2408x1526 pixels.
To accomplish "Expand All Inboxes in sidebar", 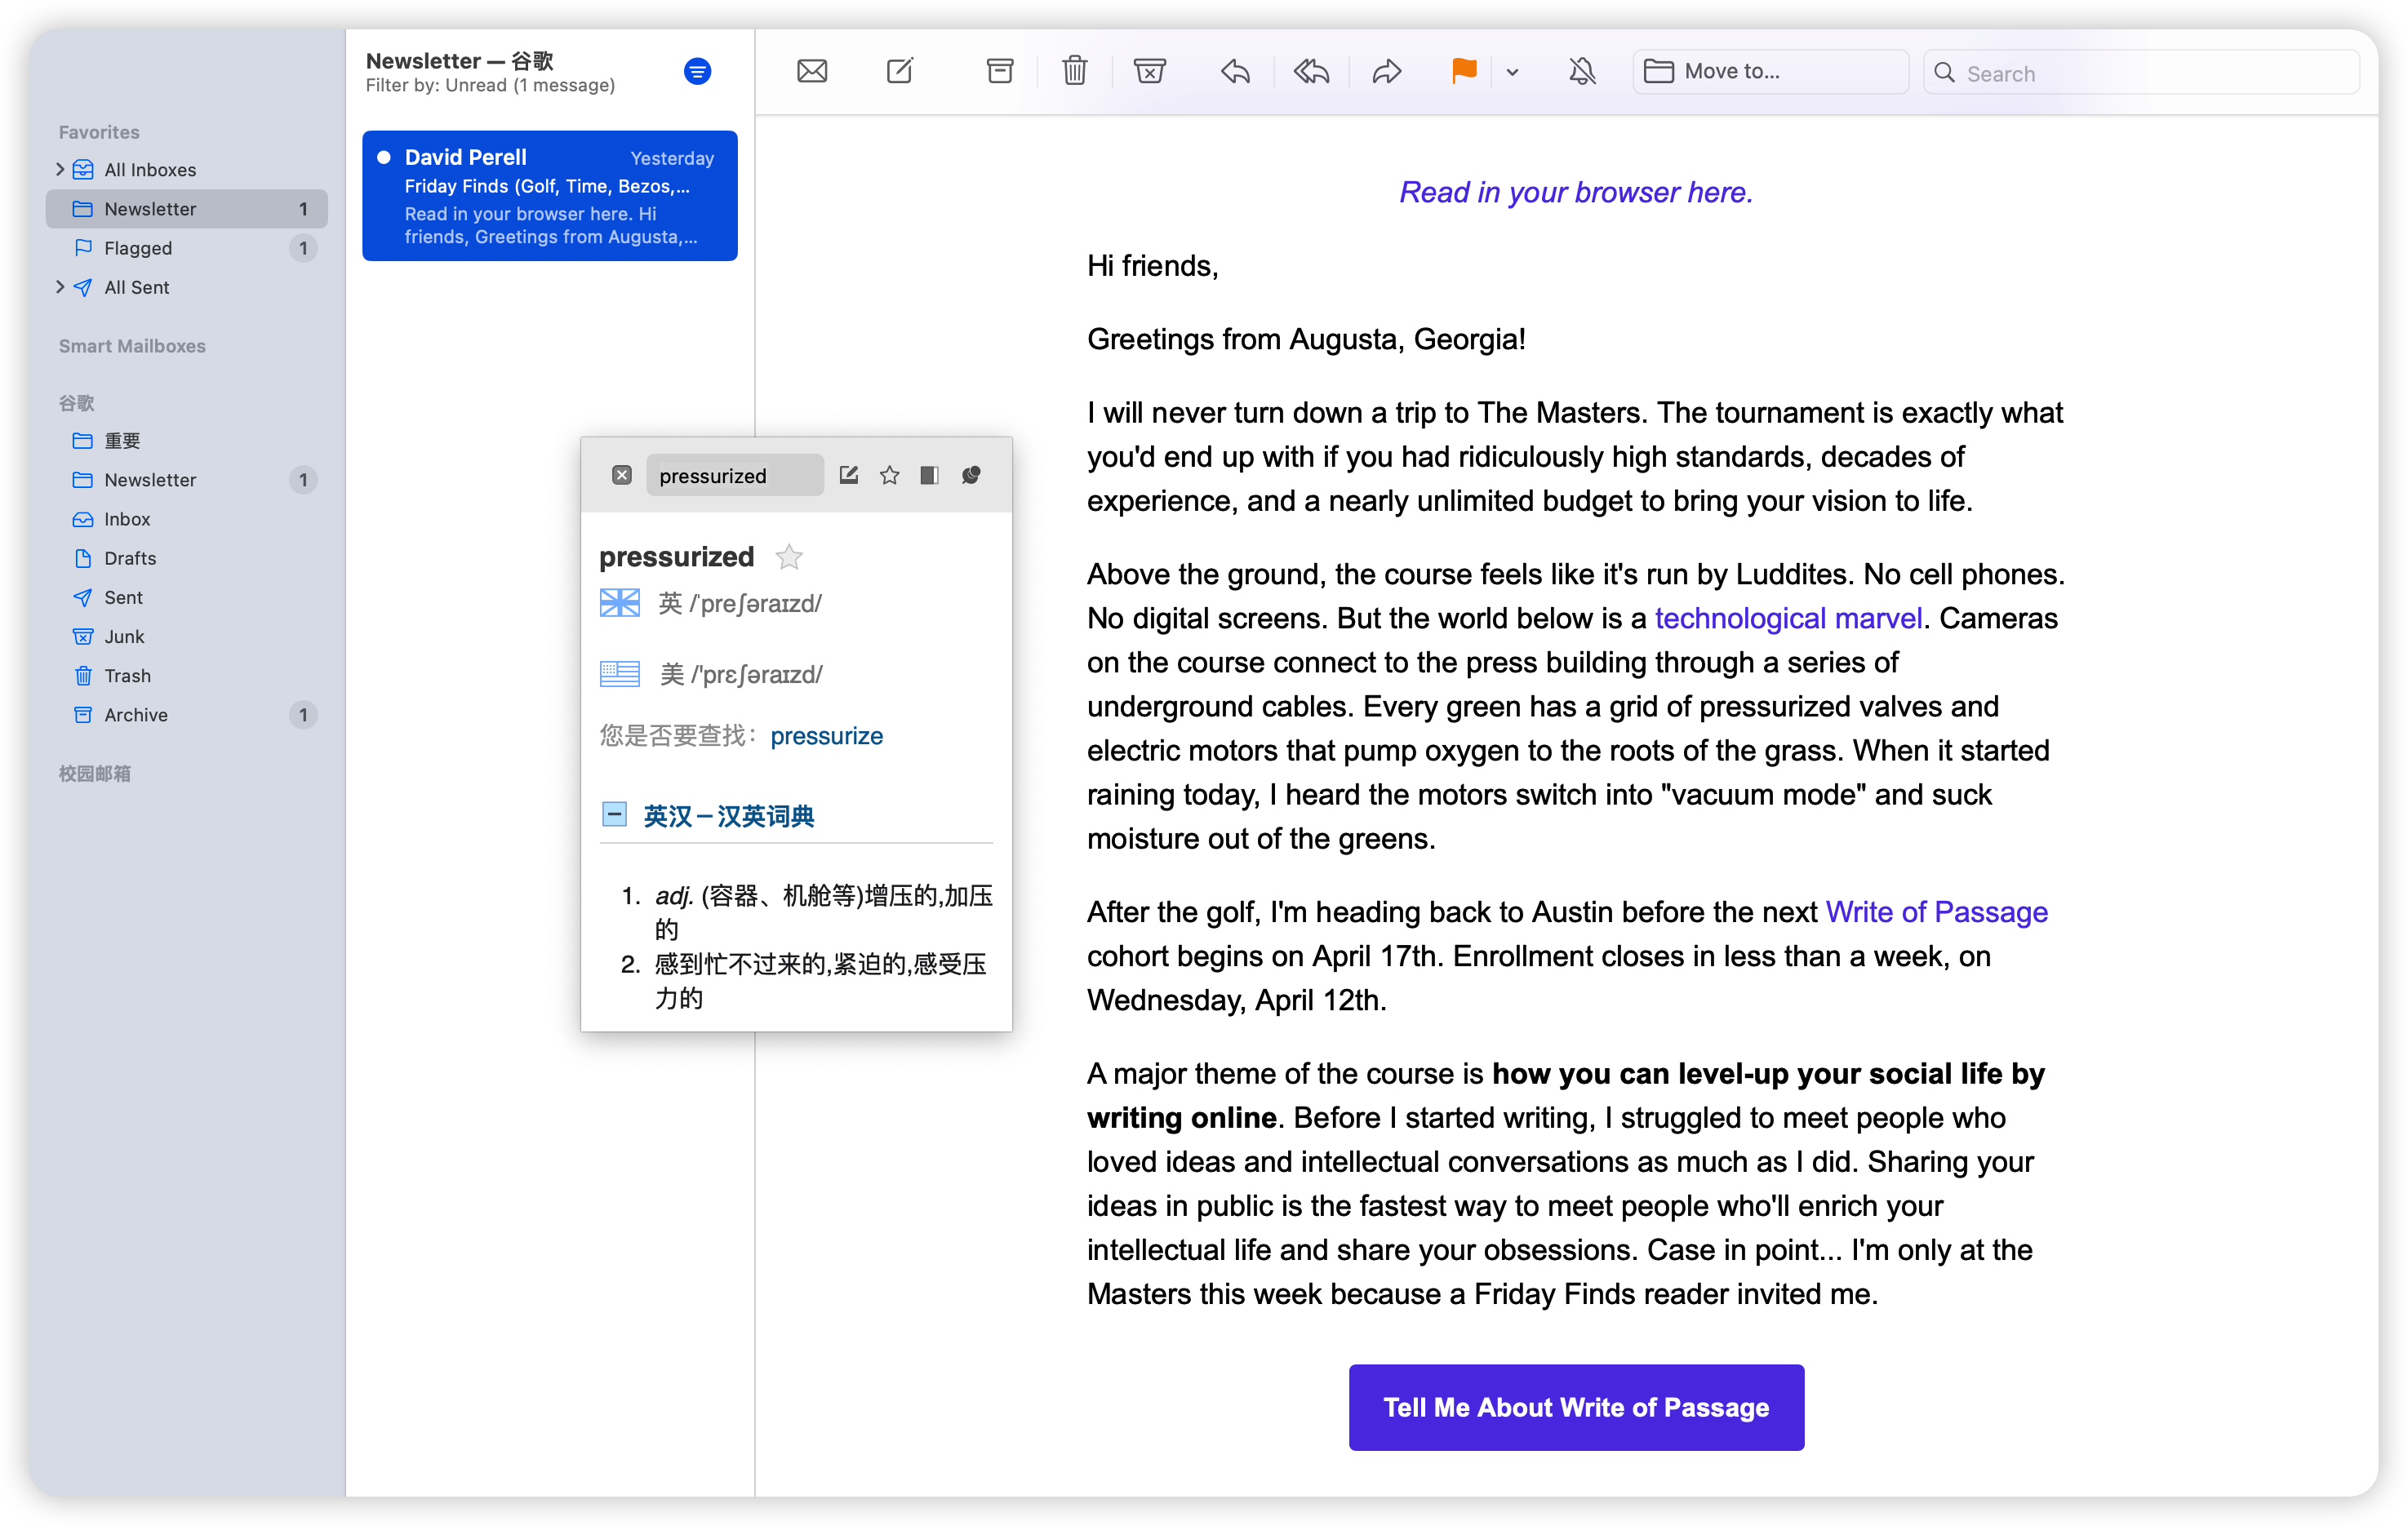I will pos(60,169).
